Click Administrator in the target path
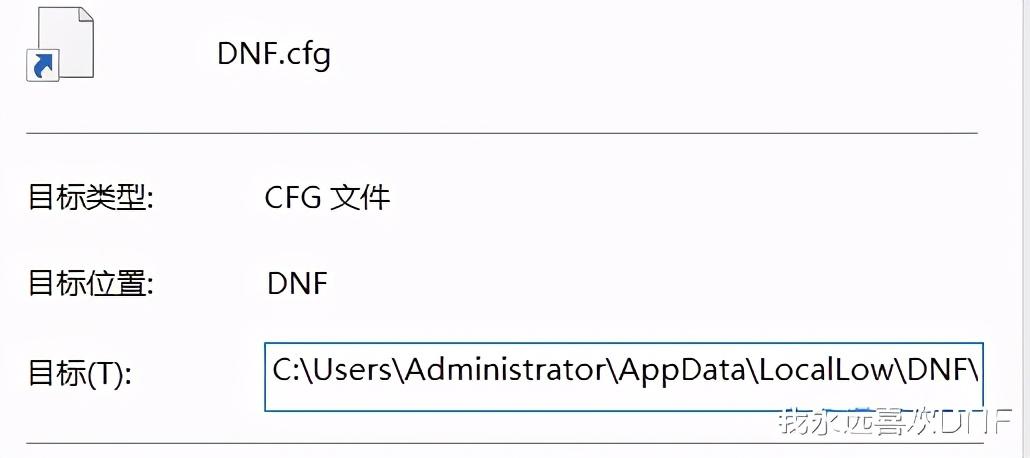This screenshot has width=1030, height=458. point(509,370)
